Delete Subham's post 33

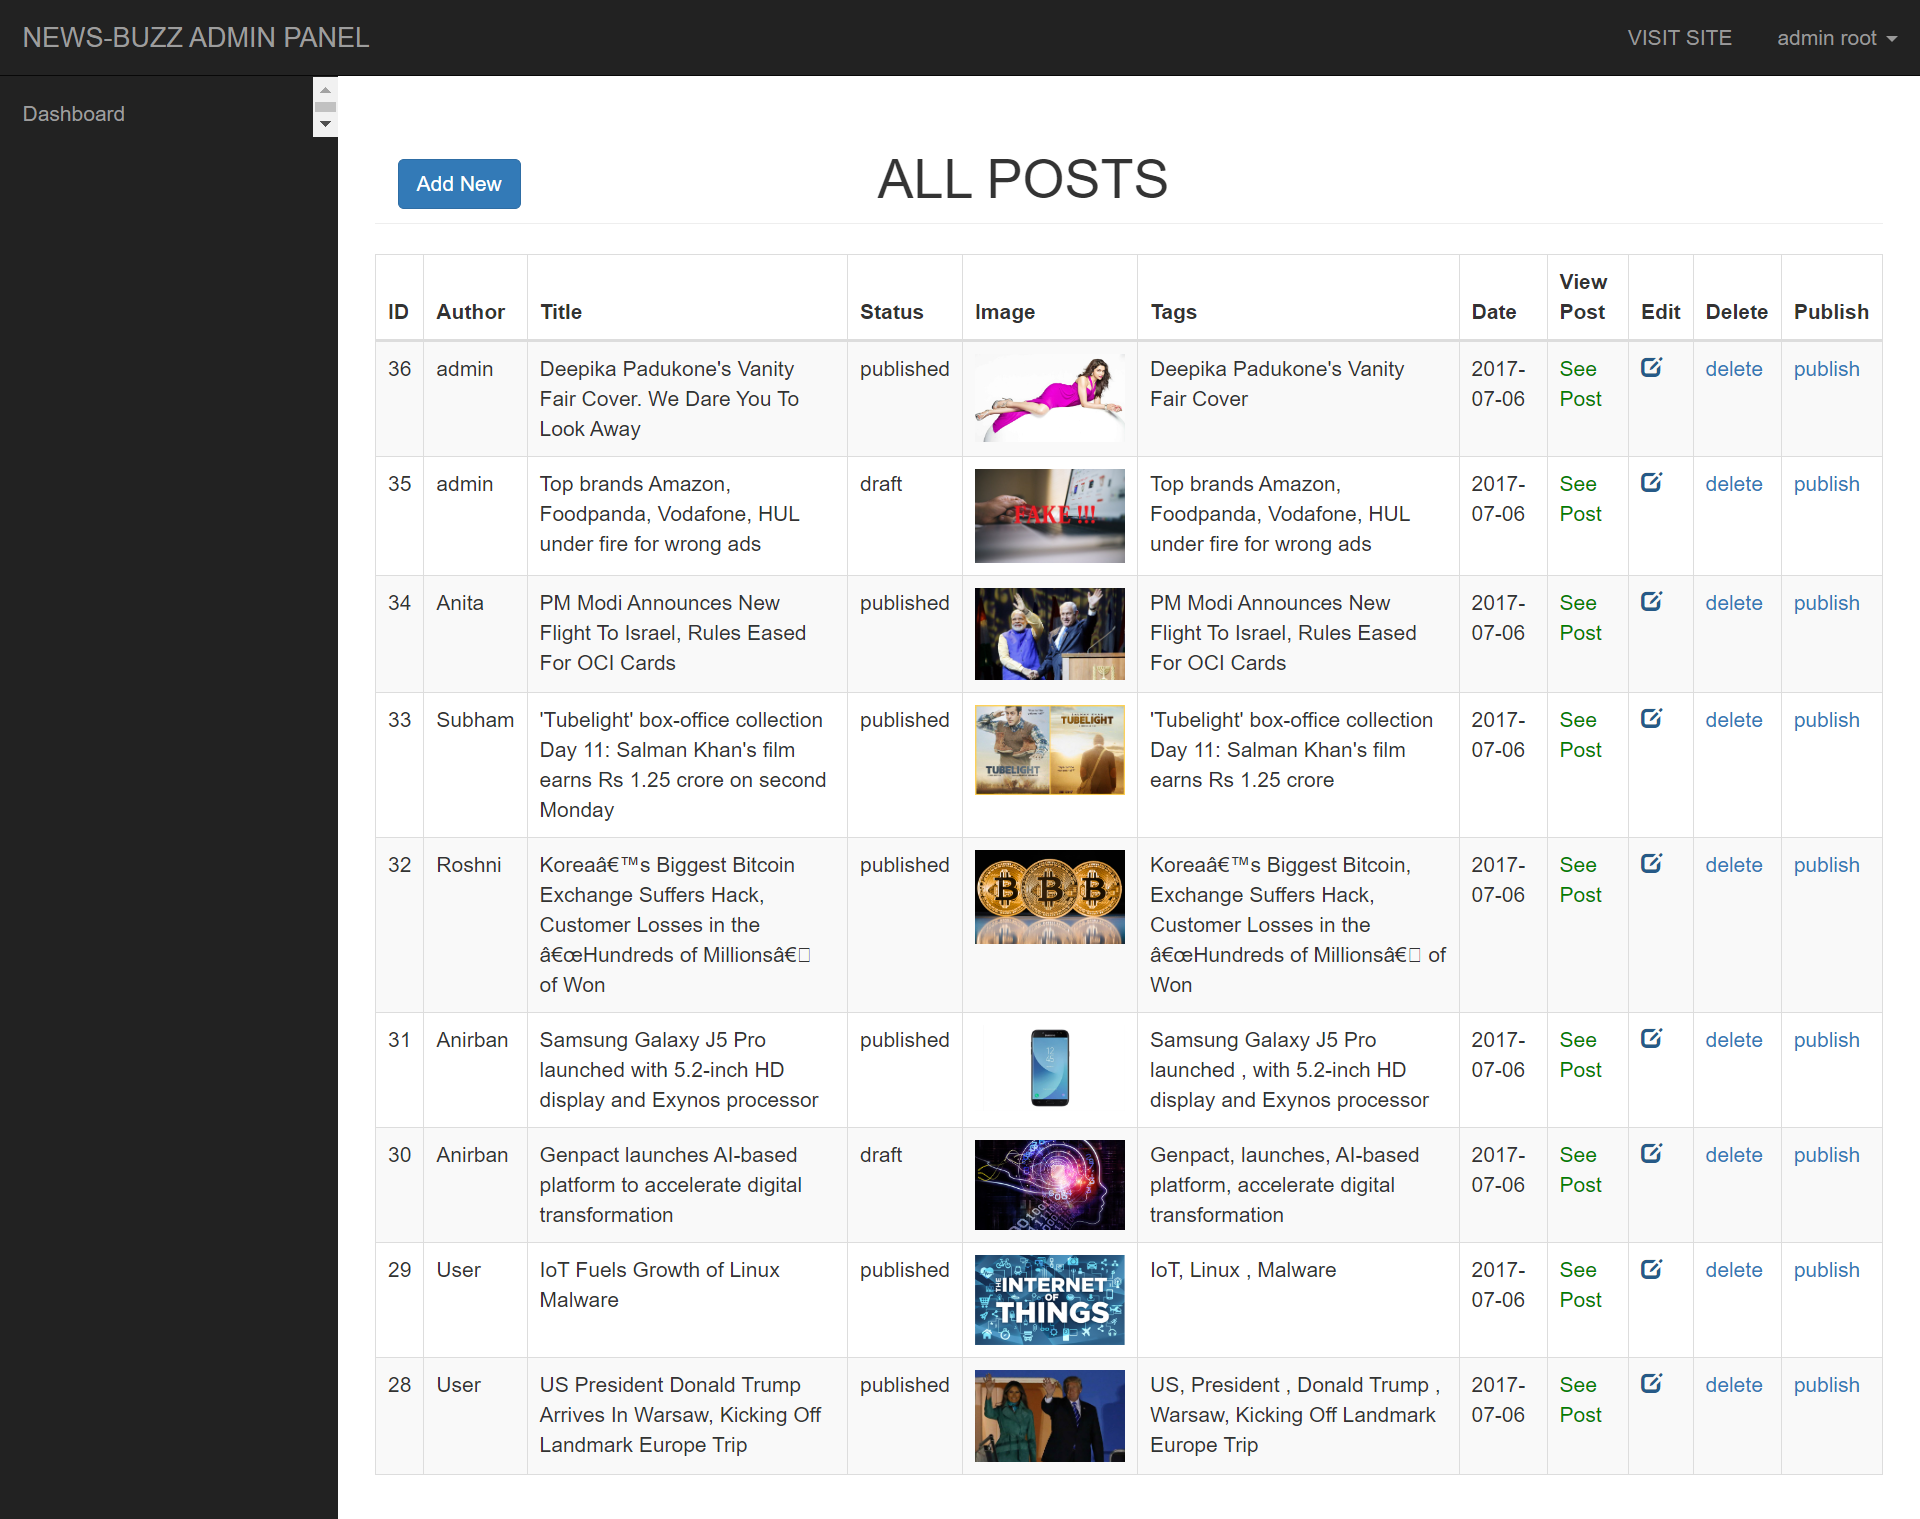(1734, 720)
